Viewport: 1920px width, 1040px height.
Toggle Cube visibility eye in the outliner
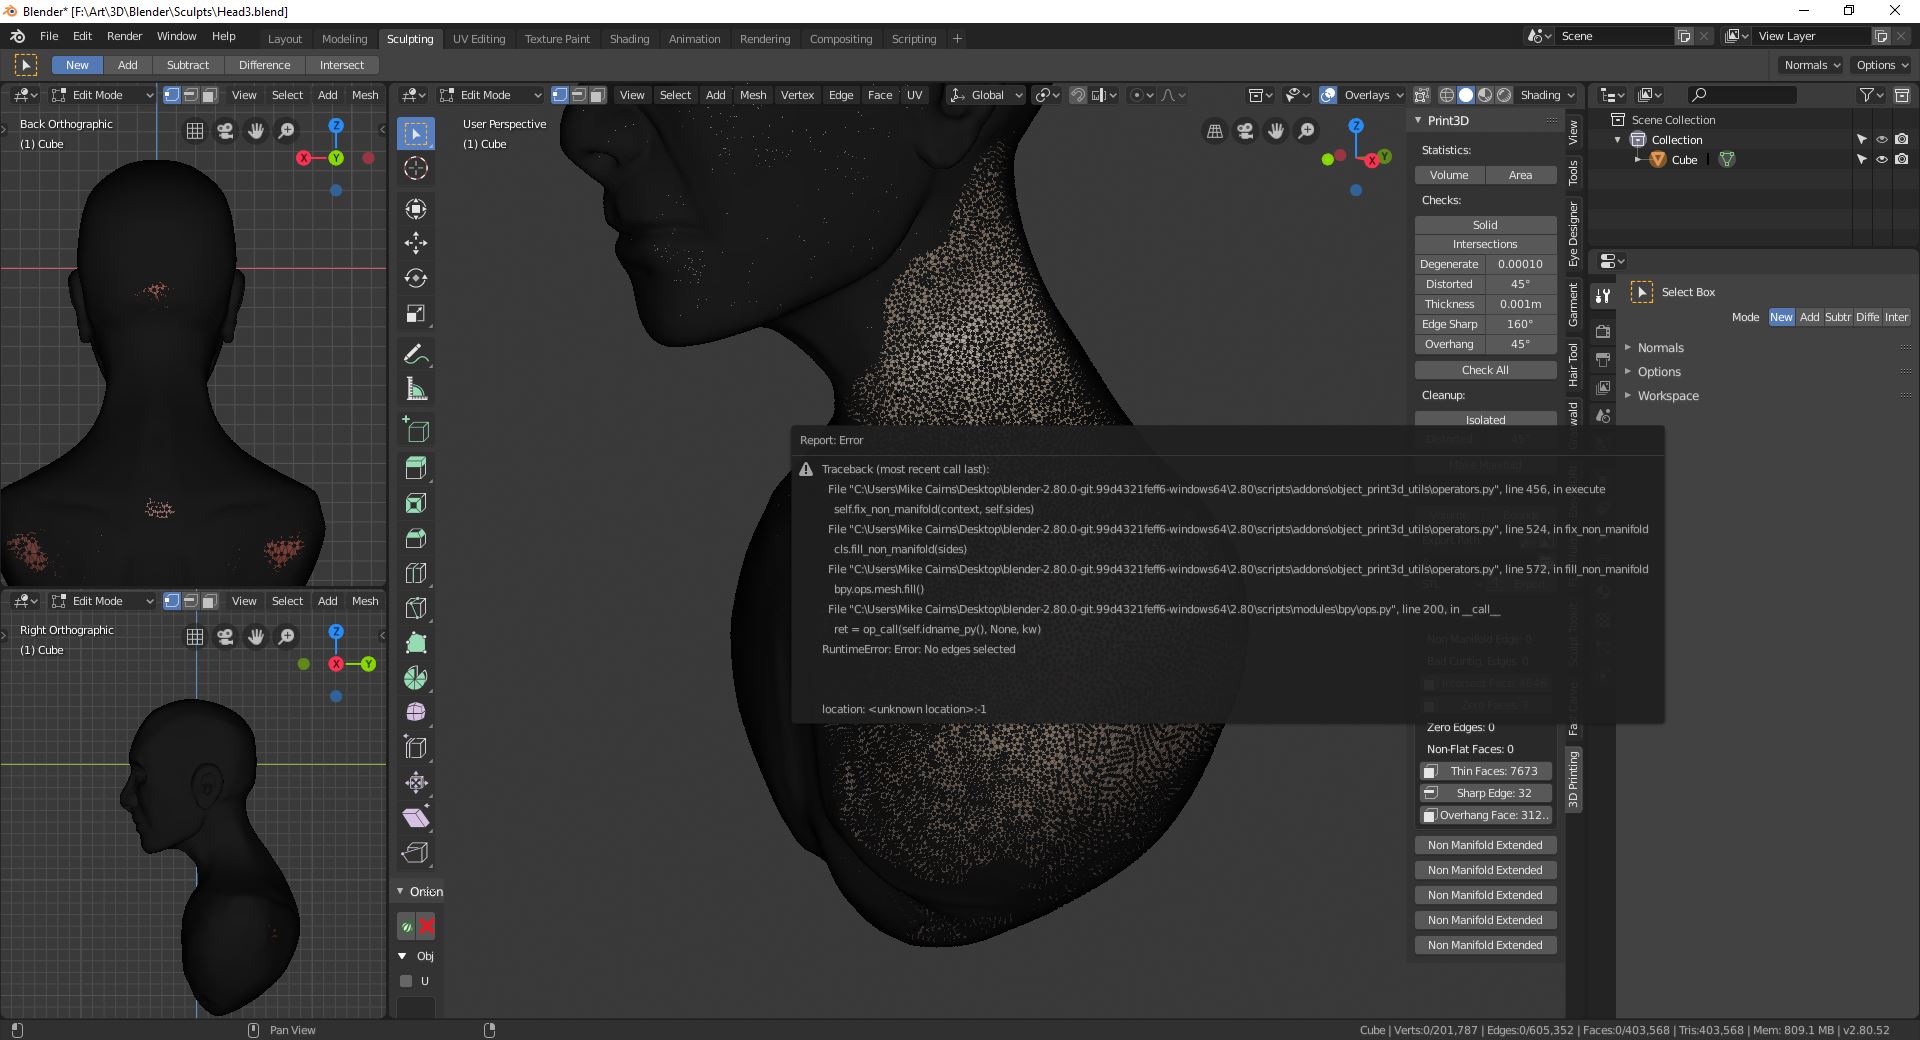pyautogui.click(x=1882, y=159)
